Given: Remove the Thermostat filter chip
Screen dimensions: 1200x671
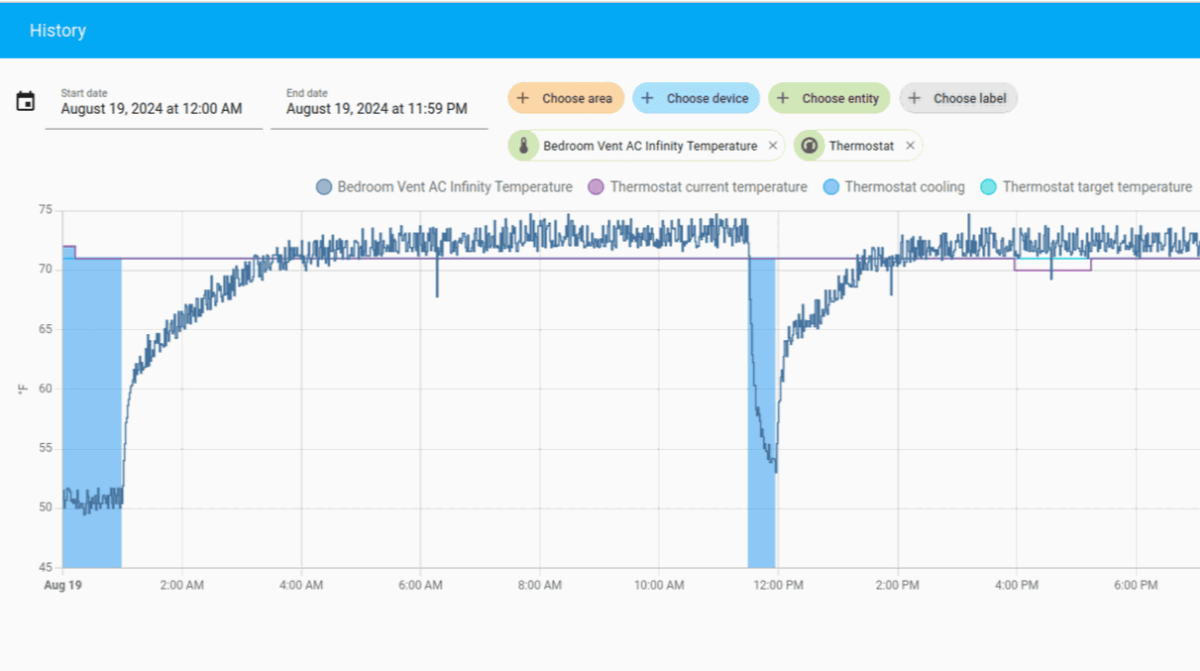Looking at the screenshot, I should [x=909, y=145].
